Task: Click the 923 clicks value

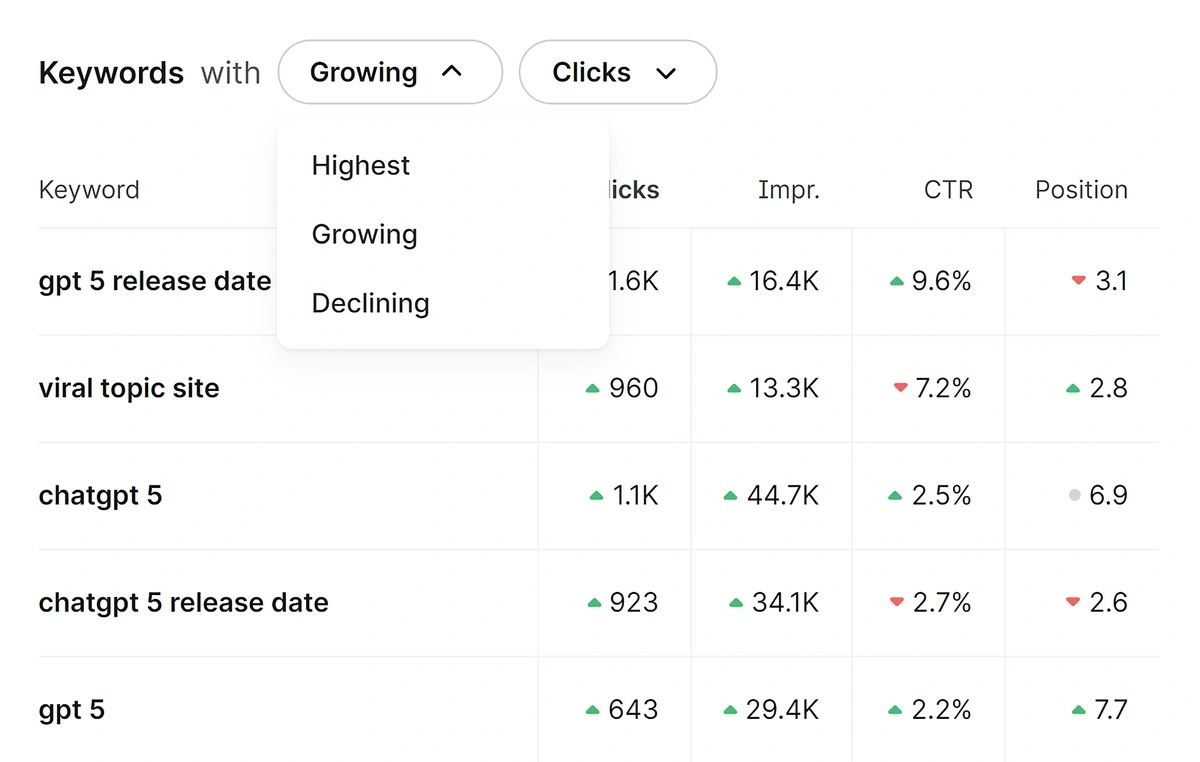Action: [x=635, y=602]
